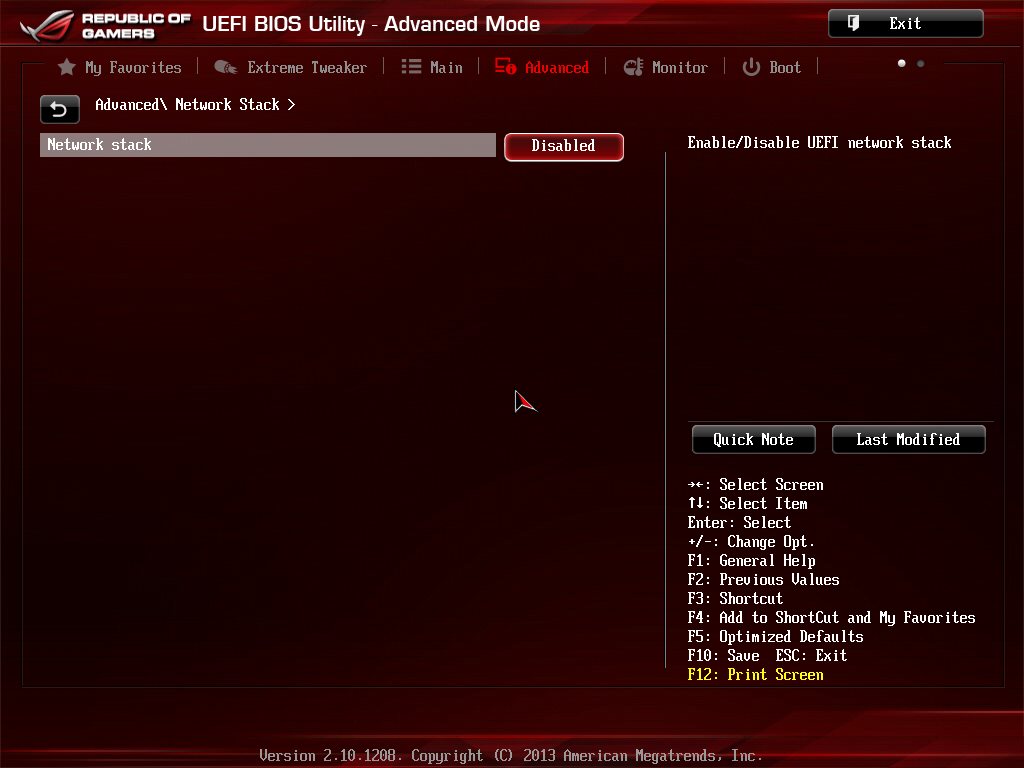This screenshot has height=768, width=1024.
Task: Click the 'F12: Print Screen' hint
Action: [756, 675]
